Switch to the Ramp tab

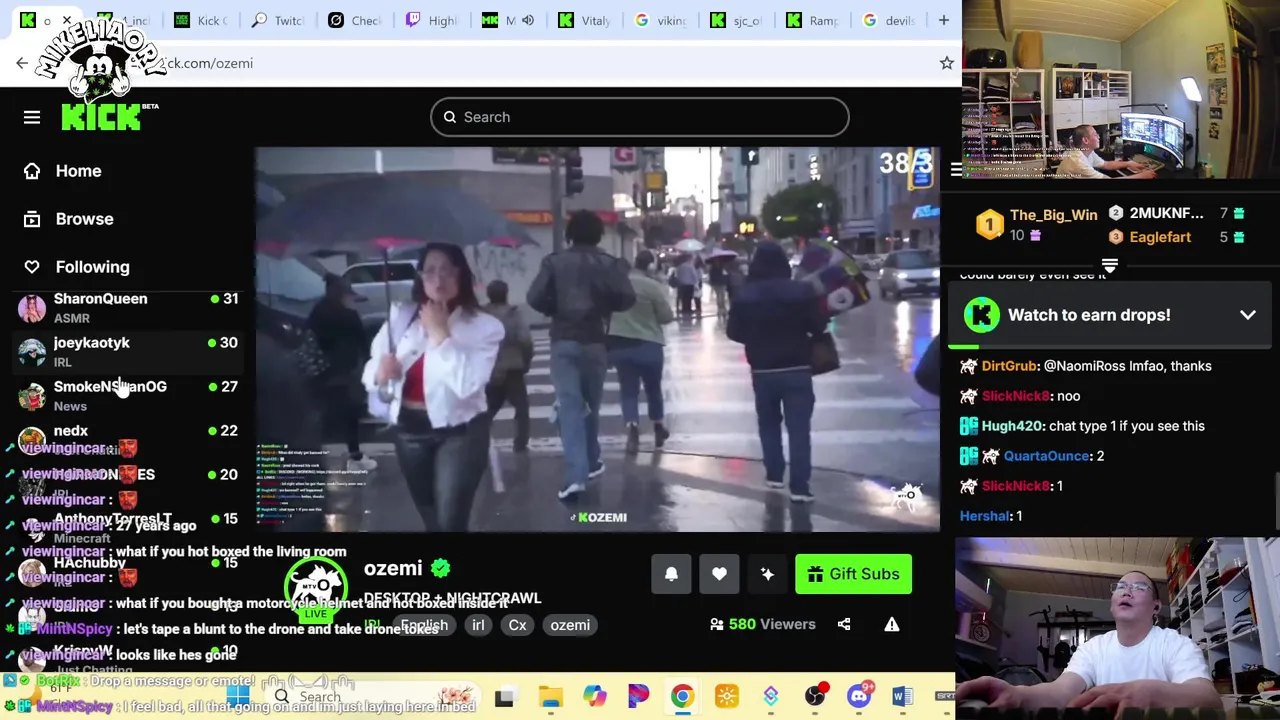click(x=813, y=20)
